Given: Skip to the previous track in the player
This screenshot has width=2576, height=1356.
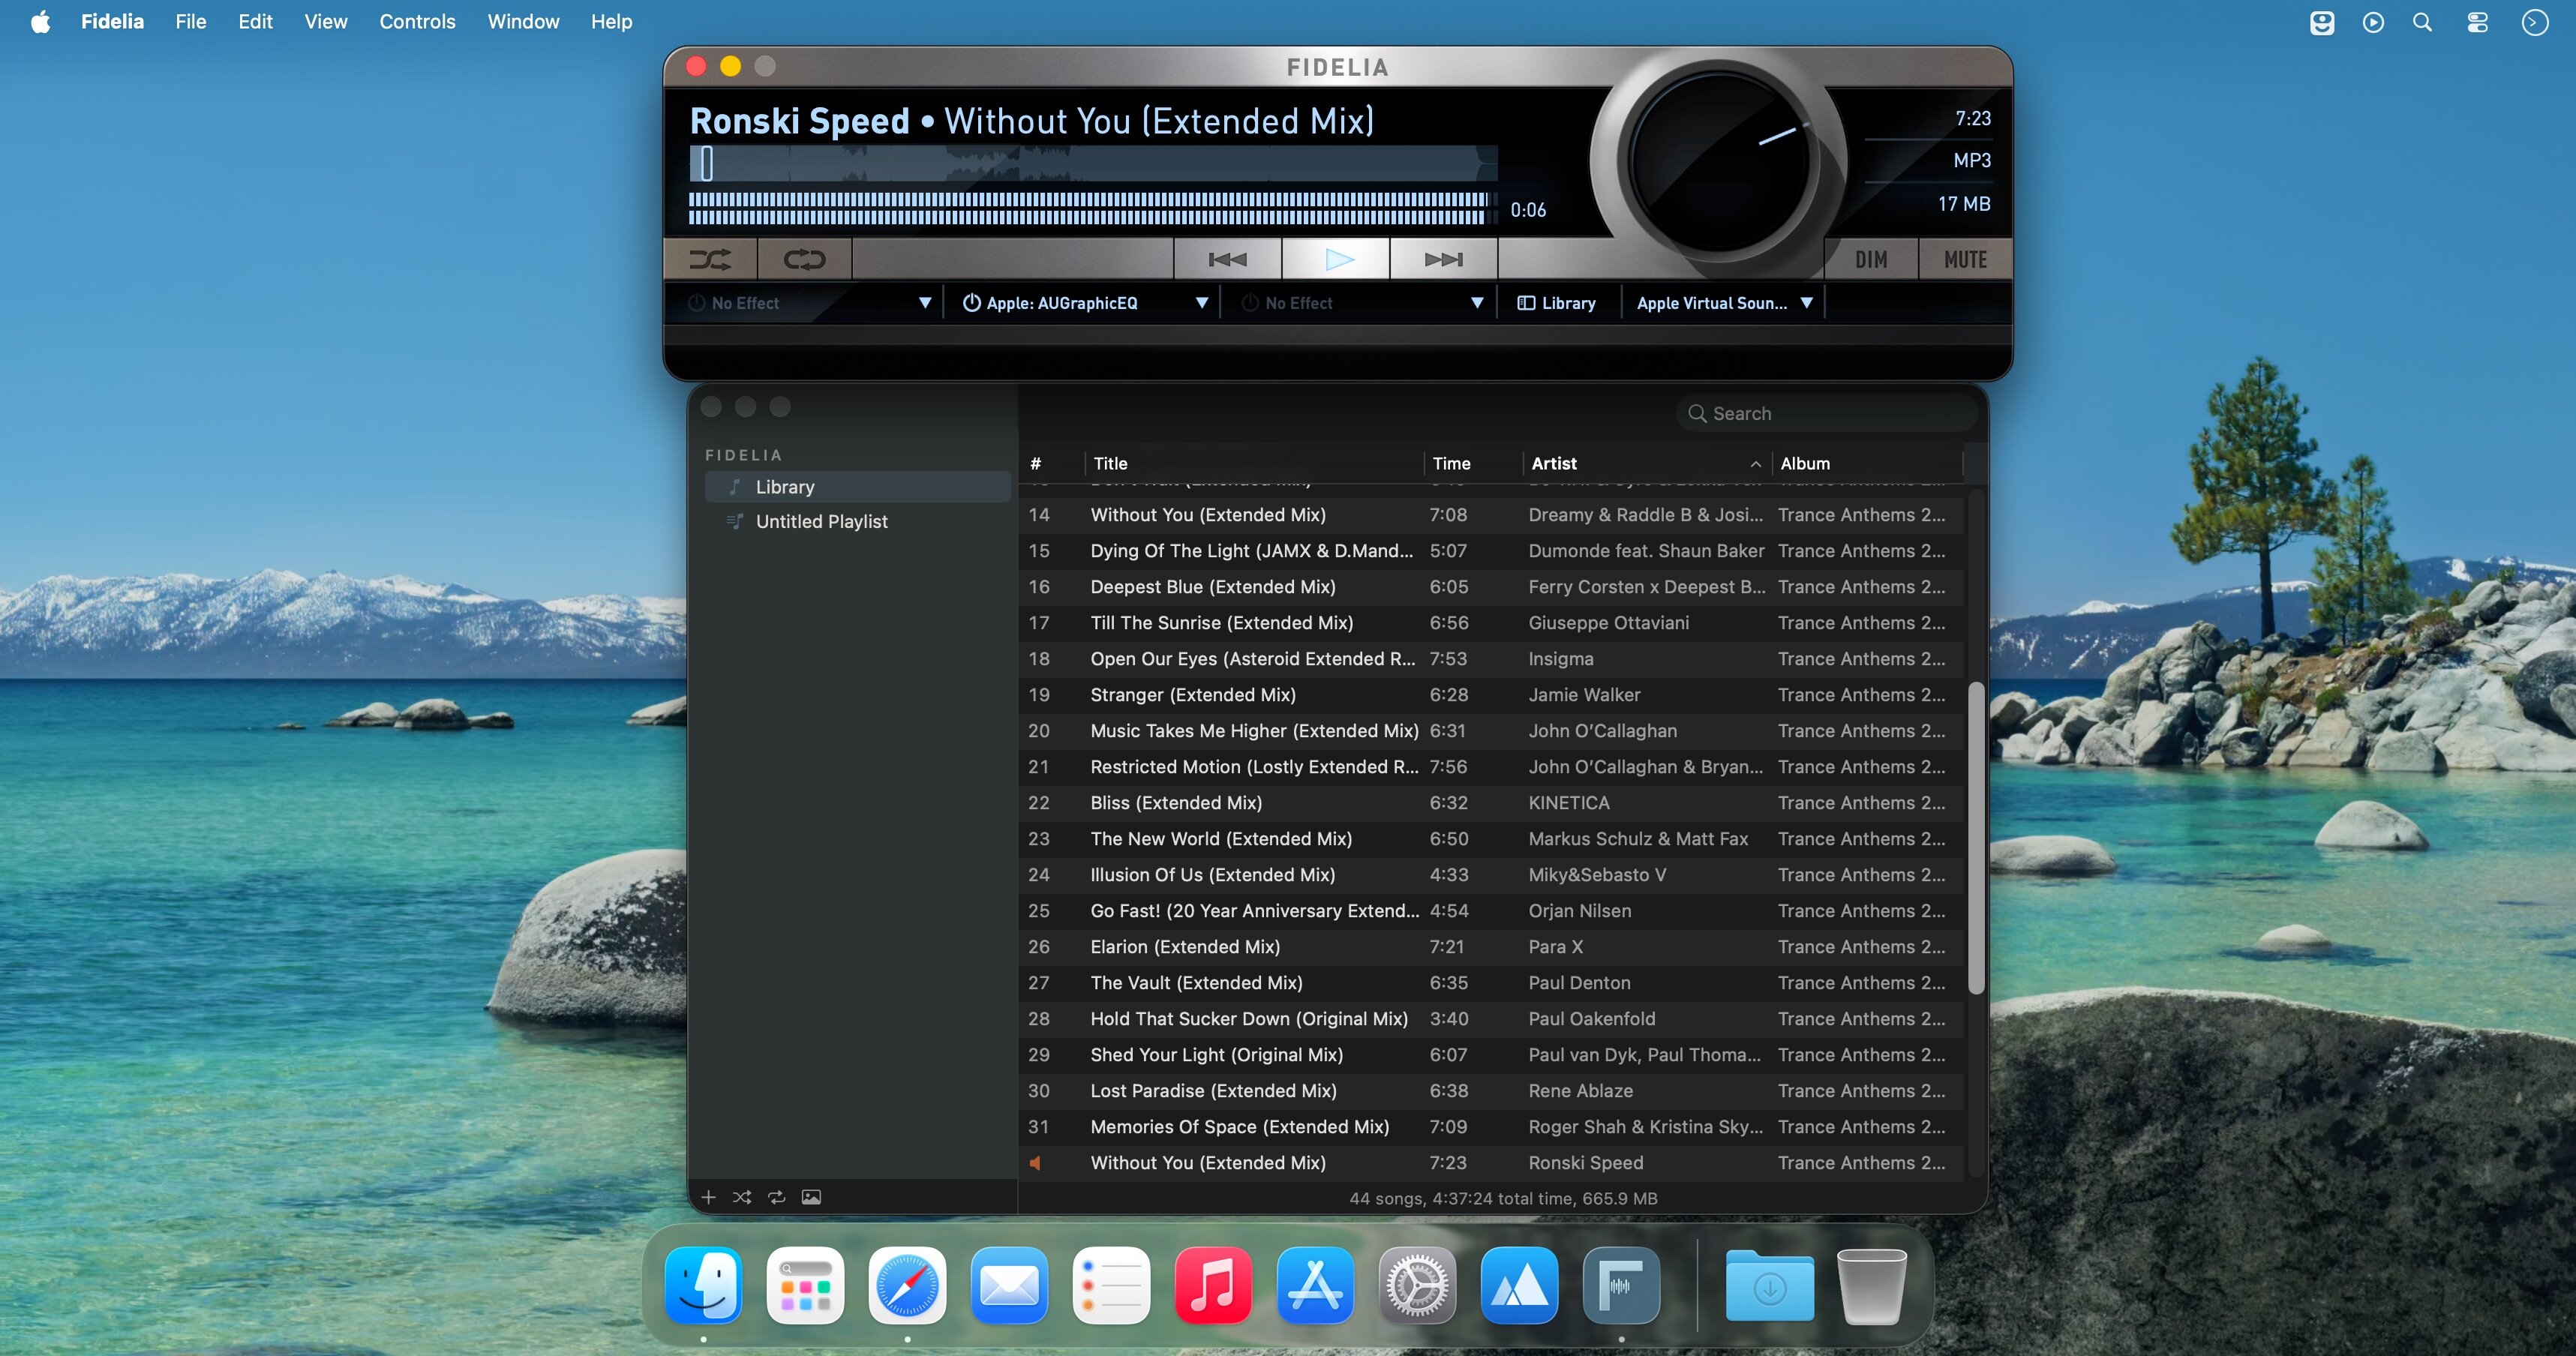Looking at the screenshot, I should 1227,260.
